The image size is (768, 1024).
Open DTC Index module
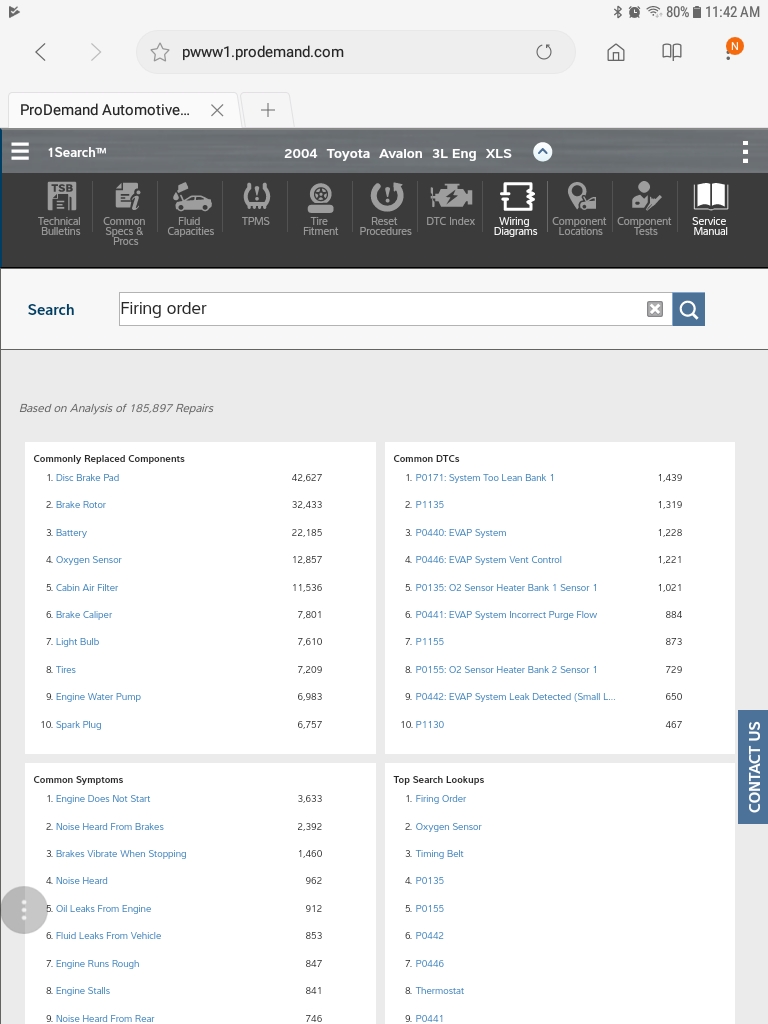click(451, 204)
